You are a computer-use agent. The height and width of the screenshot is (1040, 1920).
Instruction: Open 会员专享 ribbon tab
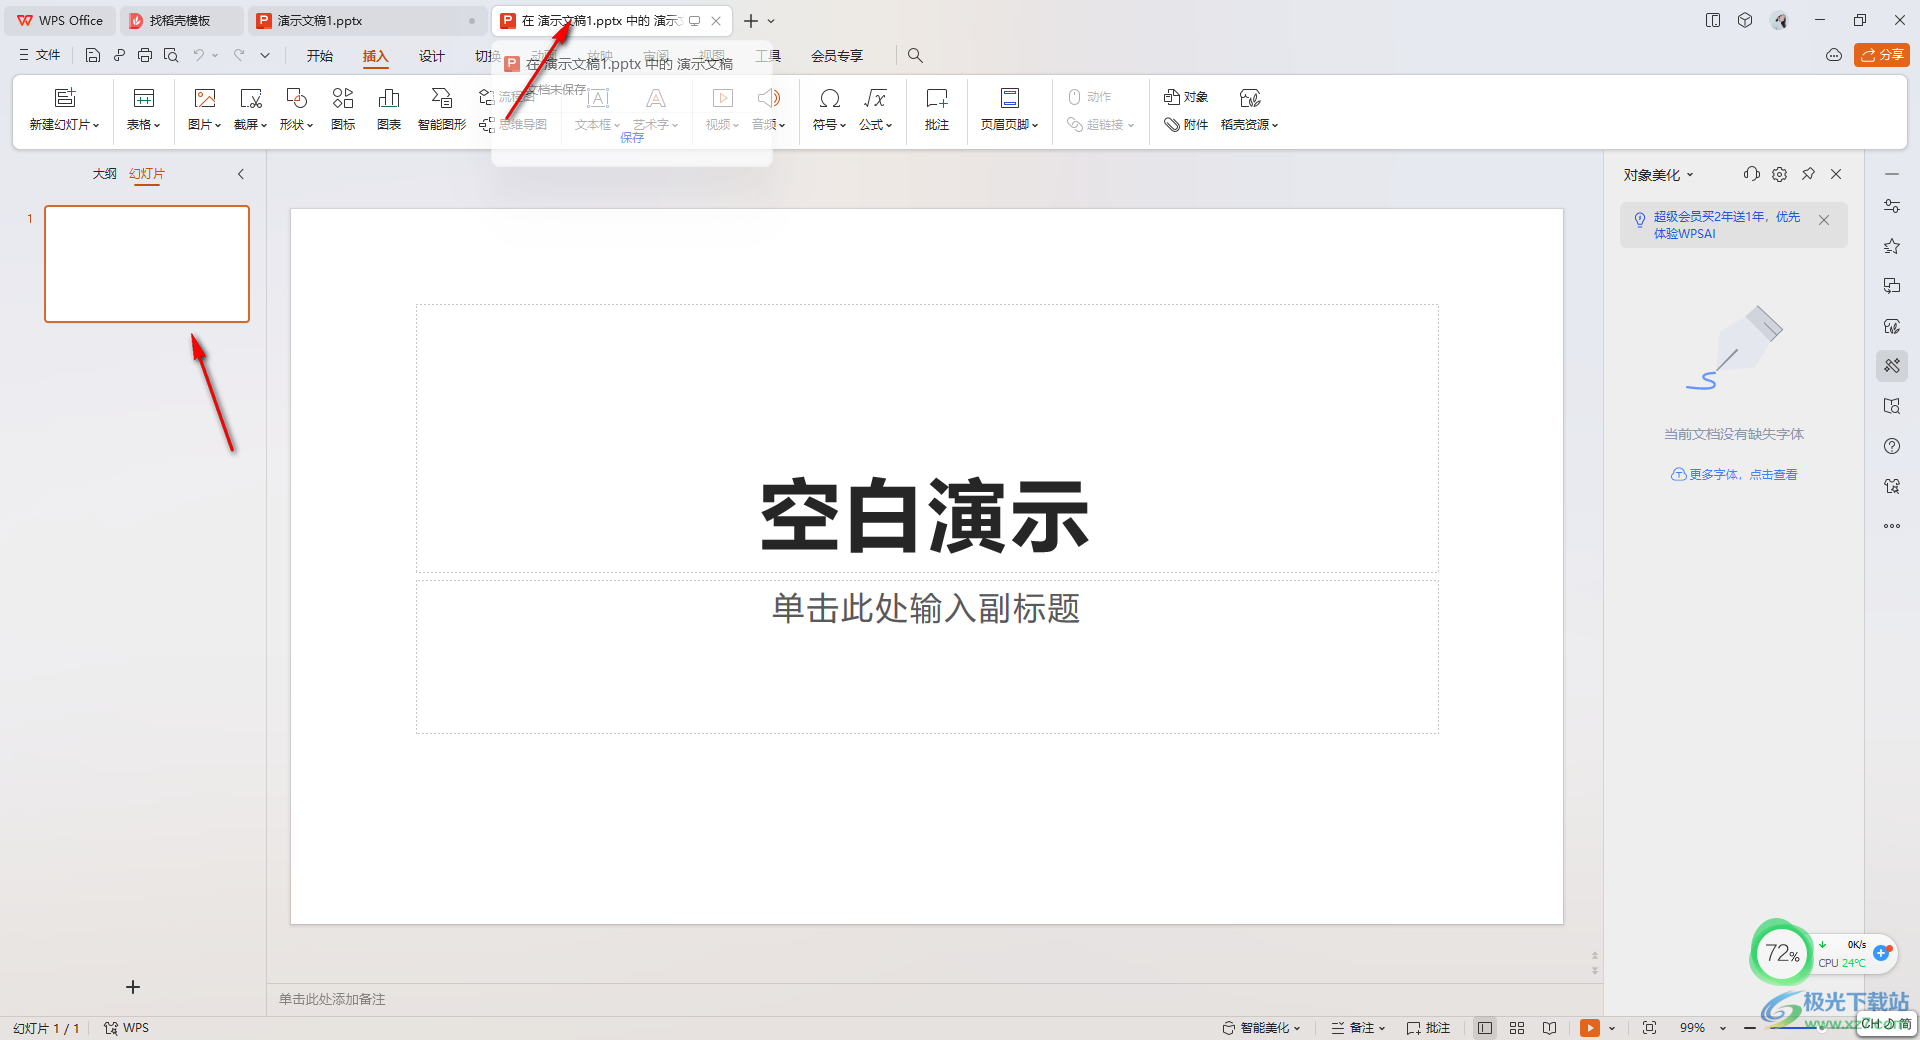[837, 56]
